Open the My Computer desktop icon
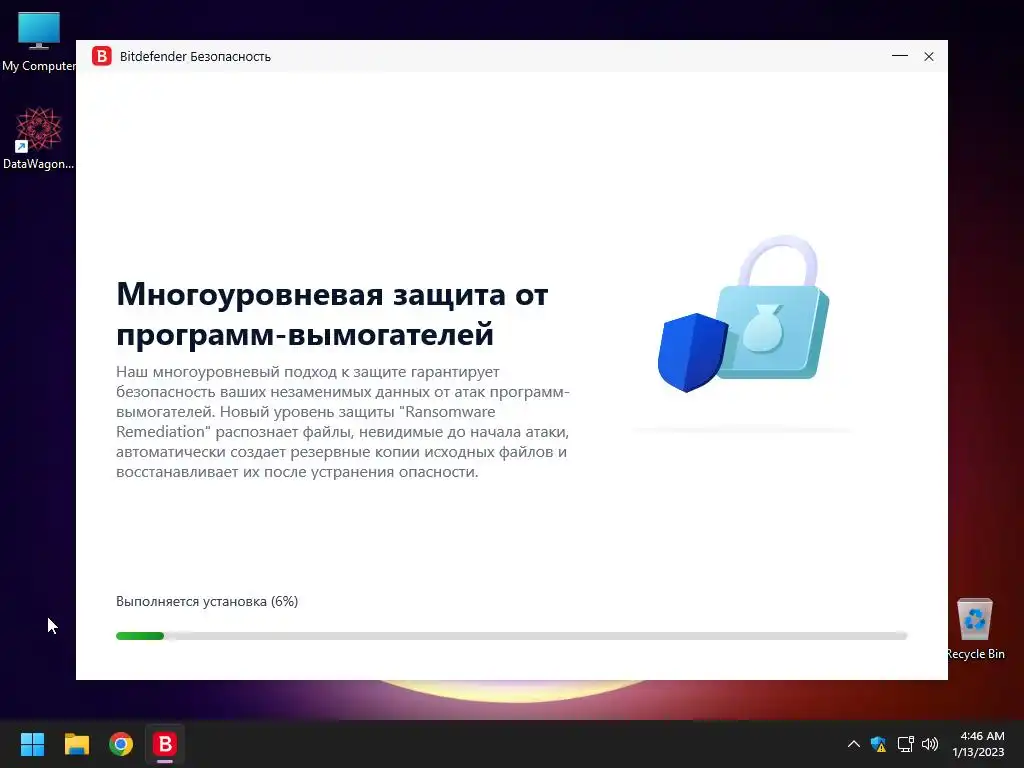The image size is (1024, 768). [39, 41]
